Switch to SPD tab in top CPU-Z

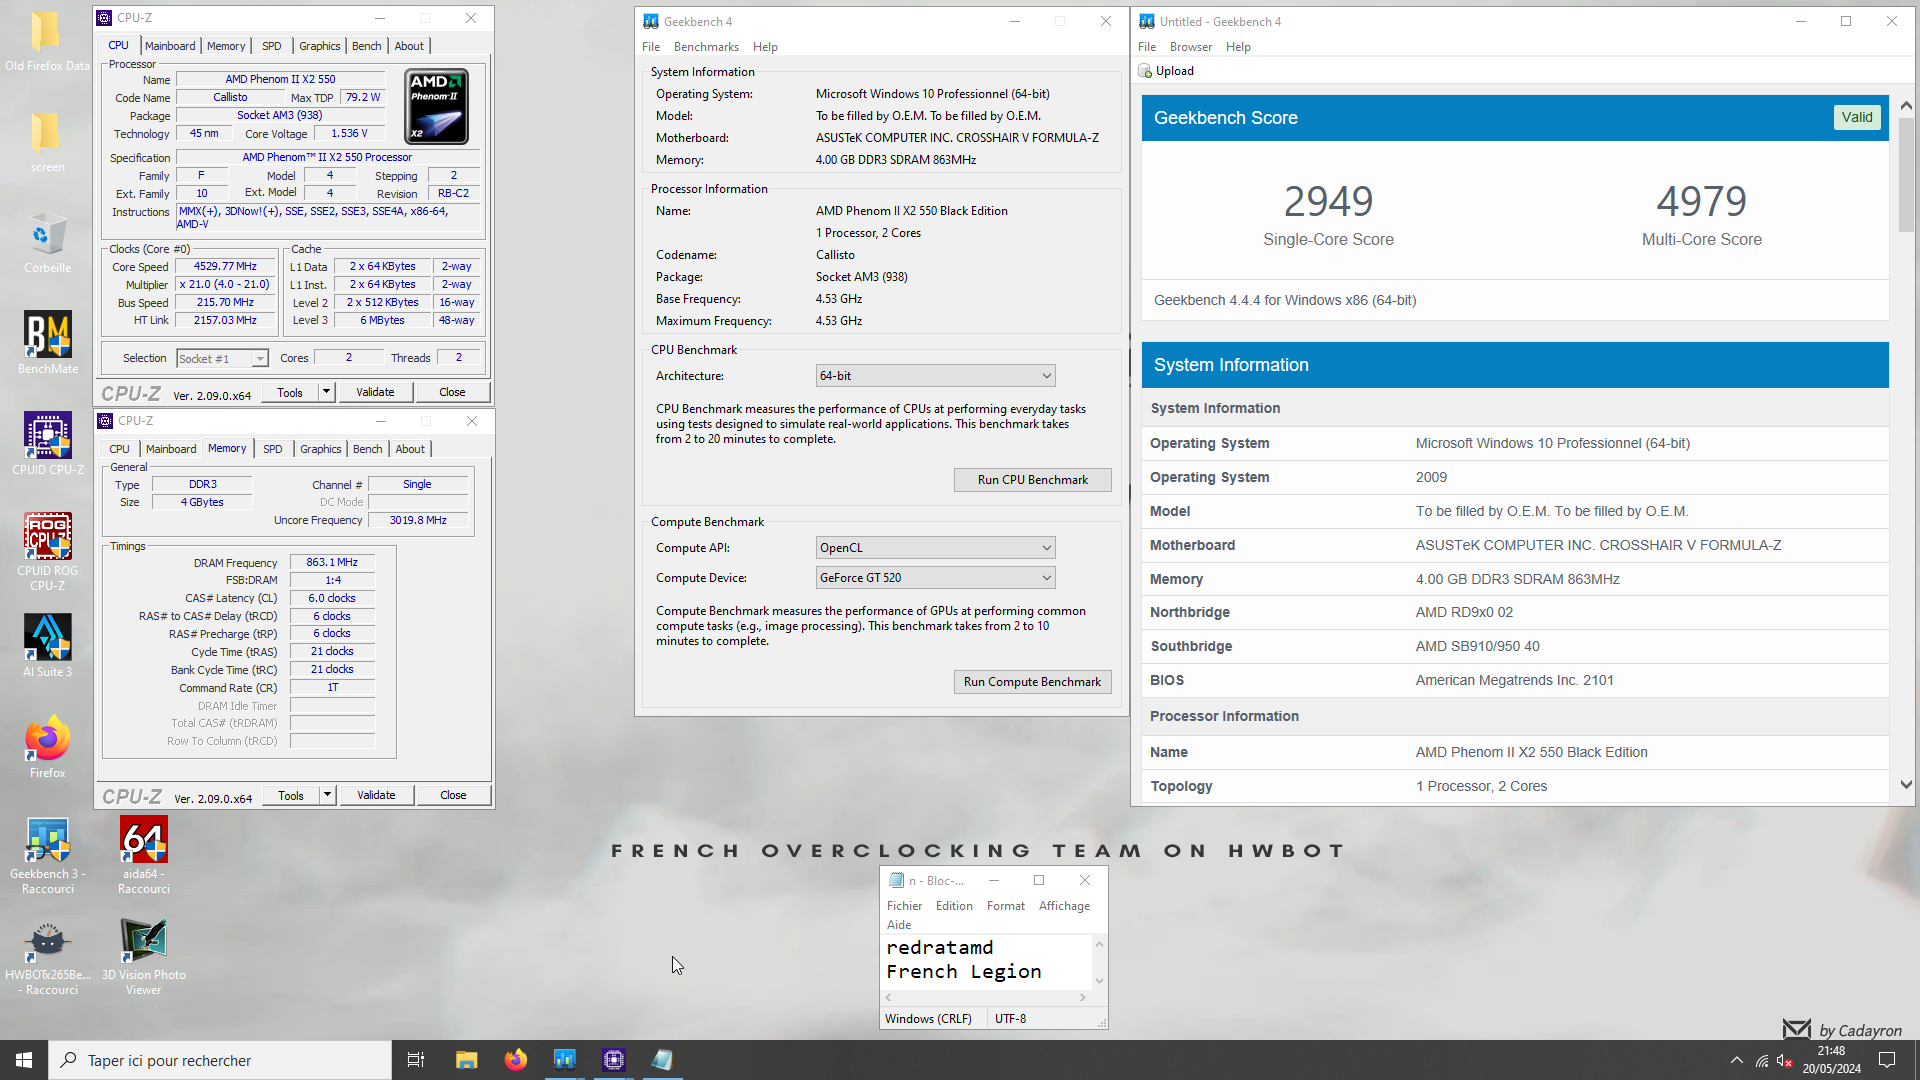coord(272,46)
